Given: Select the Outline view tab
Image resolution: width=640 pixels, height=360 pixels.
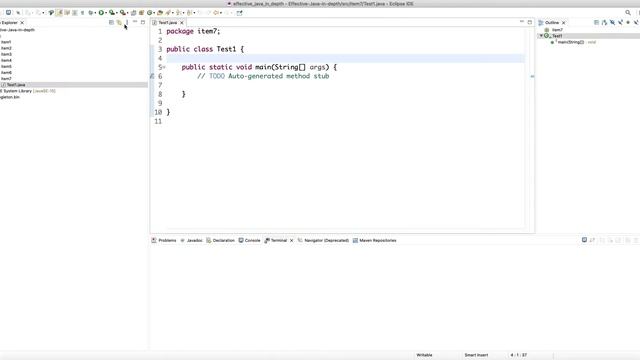Looking at the screenshot, I should (x=551, y=22).
